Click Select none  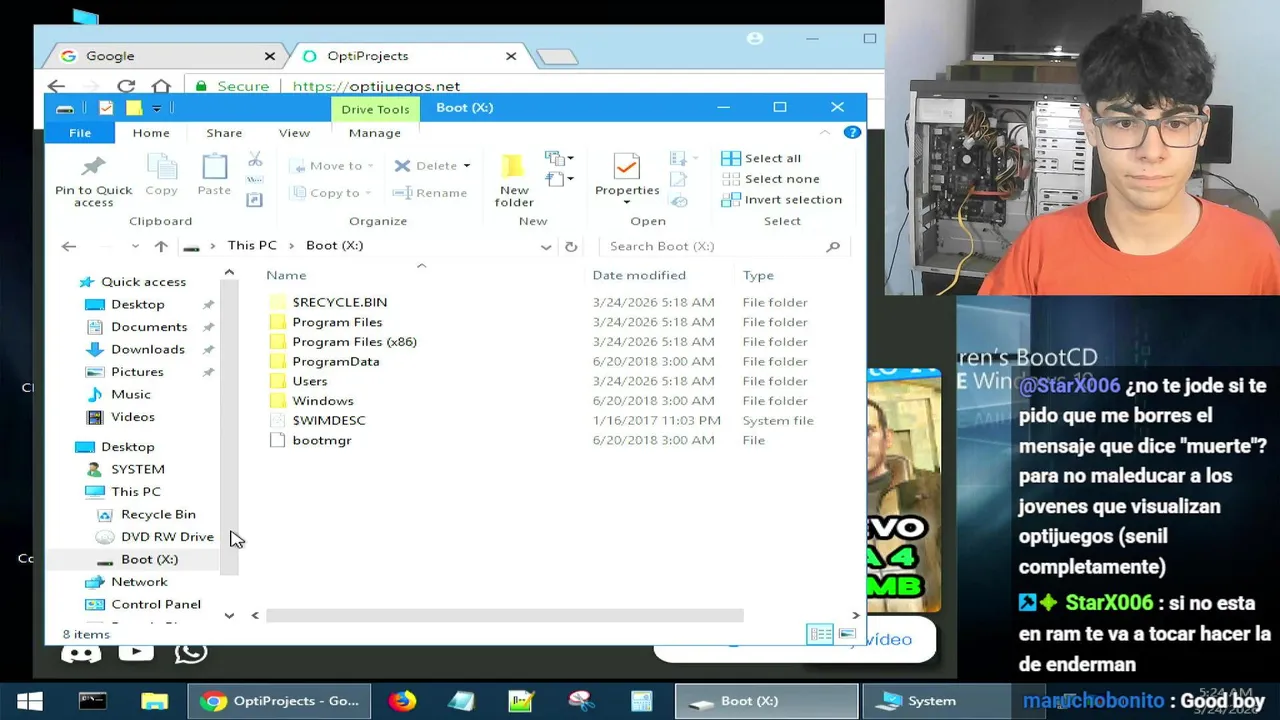[x=771, y=179]
